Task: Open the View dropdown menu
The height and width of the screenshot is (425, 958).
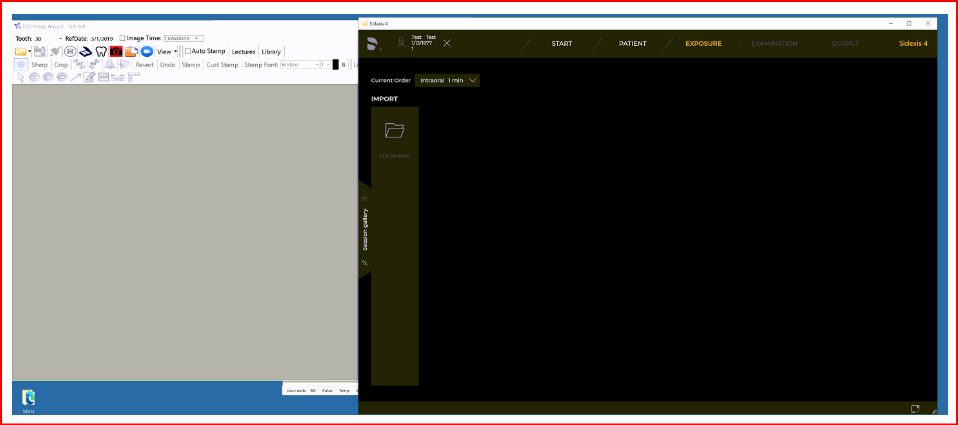Action: (168, 51)
